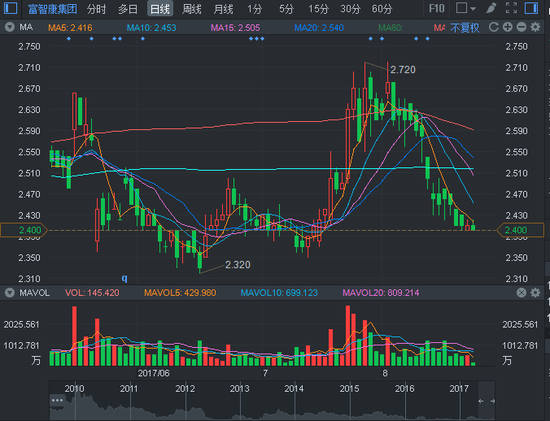The height and width of the screenshot is (421, 550).
Task: Click the MA5: 2.416 value
Action: point(70,28)
